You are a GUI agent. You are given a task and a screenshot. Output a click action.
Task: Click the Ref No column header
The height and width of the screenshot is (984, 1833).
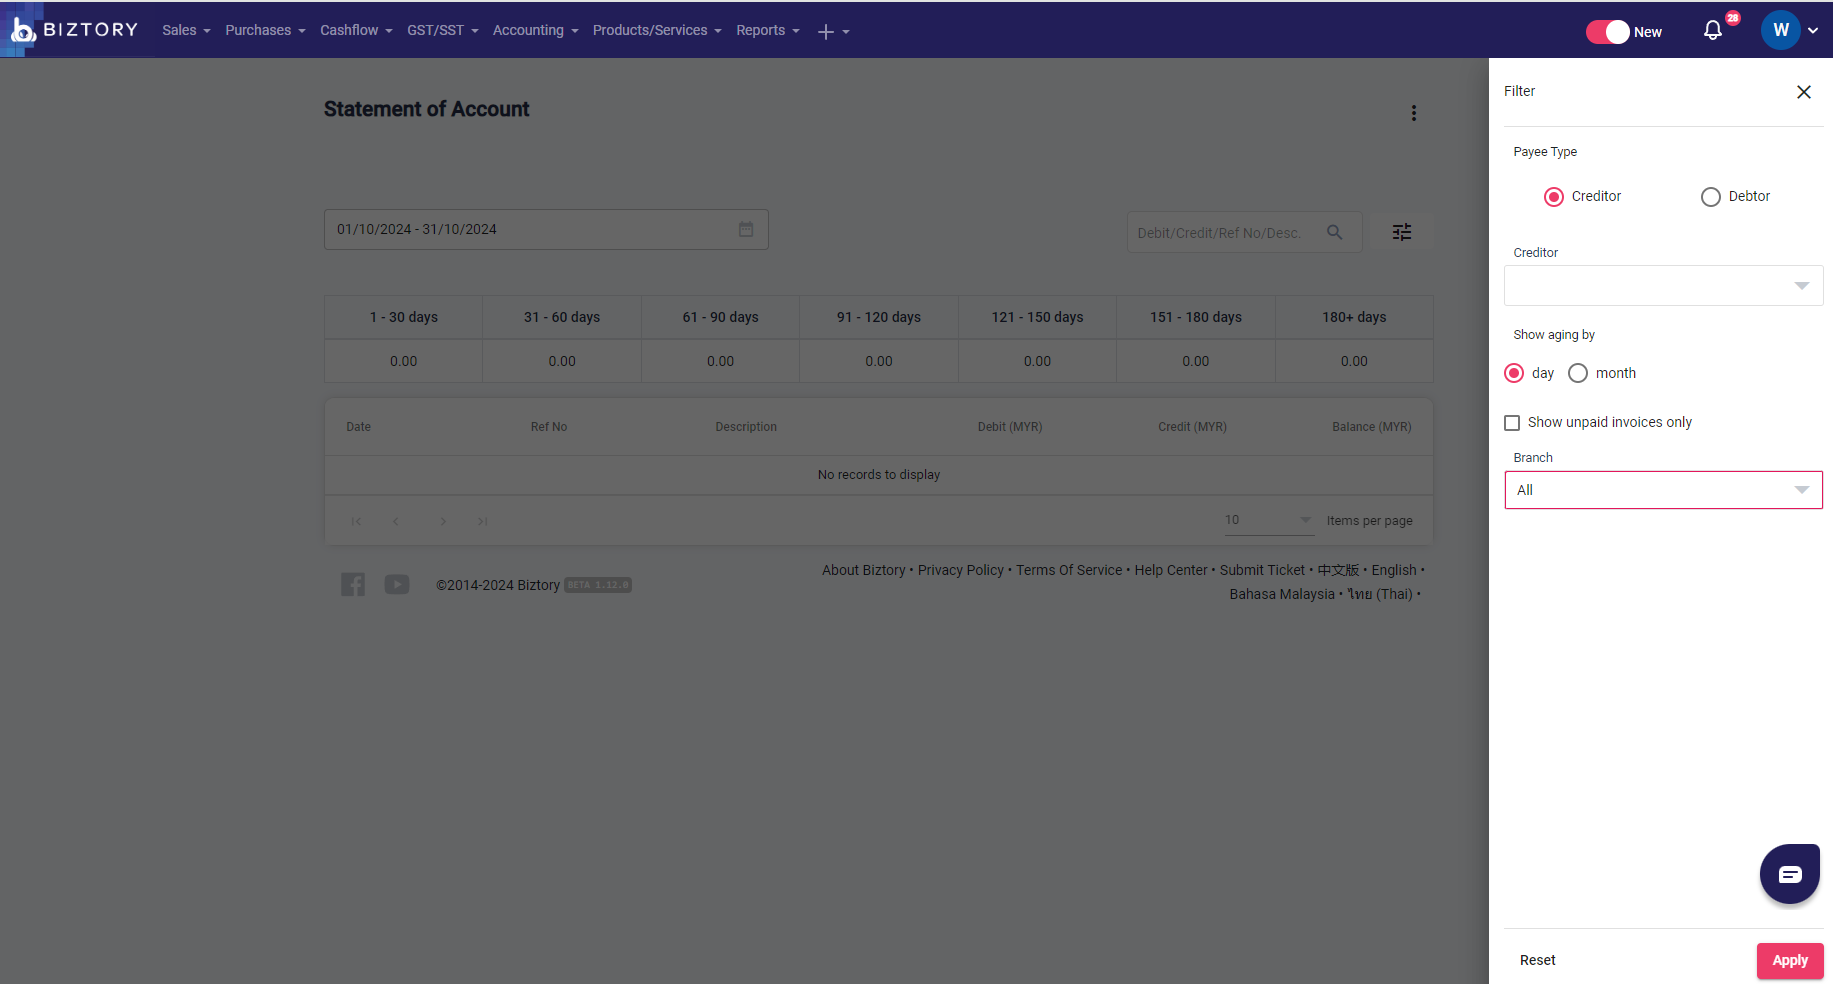(x=549, y=427)
